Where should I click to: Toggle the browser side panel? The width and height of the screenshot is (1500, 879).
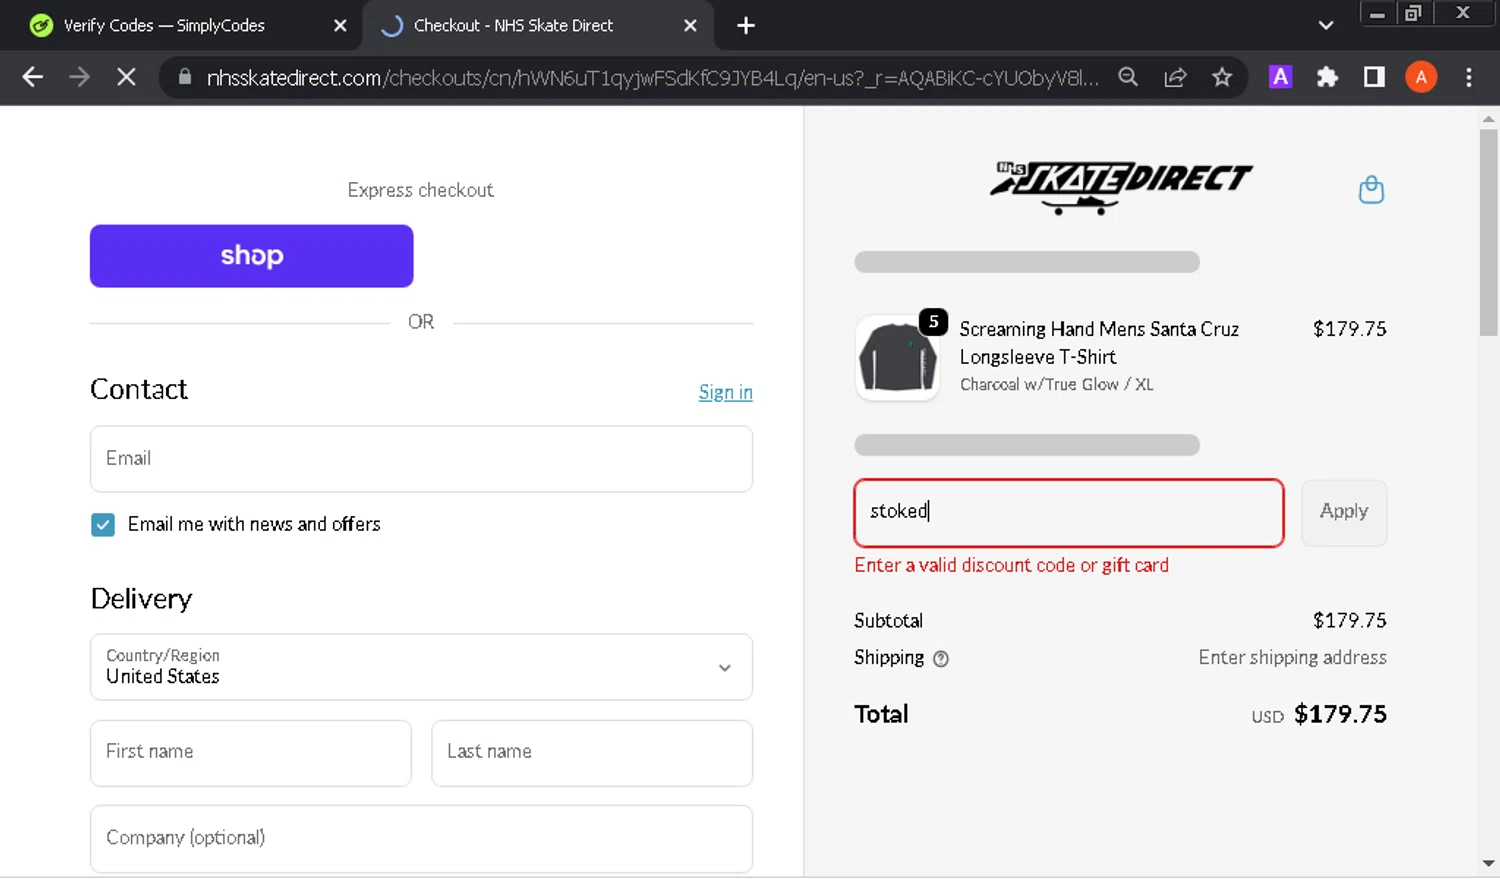click(1374, 77)
